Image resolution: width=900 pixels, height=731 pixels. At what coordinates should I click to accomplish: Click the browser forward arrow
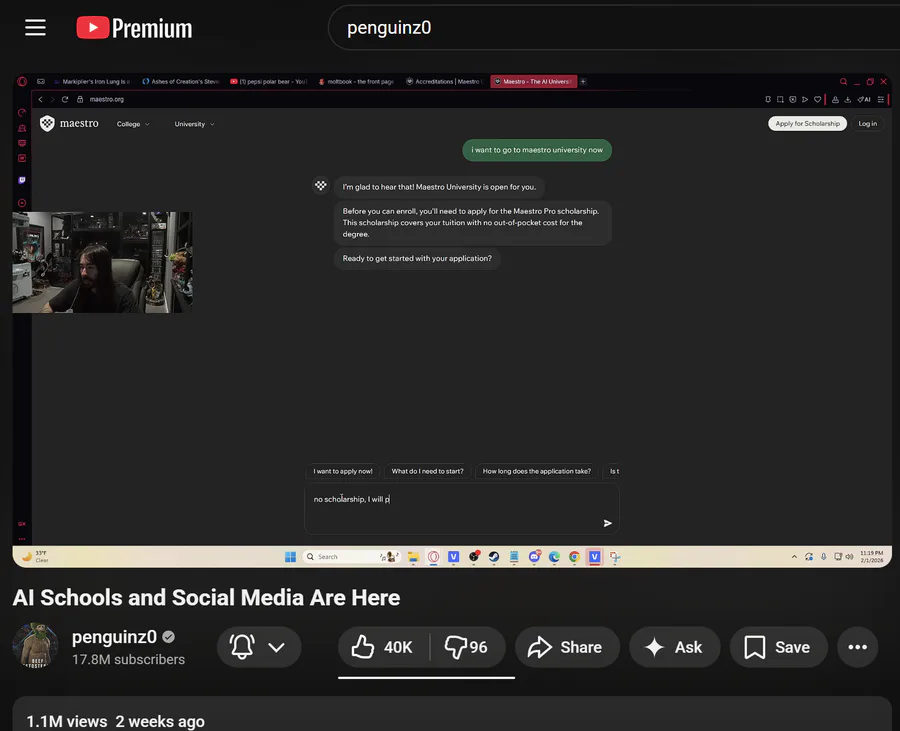pyautogui.click(x=52, y=99)
